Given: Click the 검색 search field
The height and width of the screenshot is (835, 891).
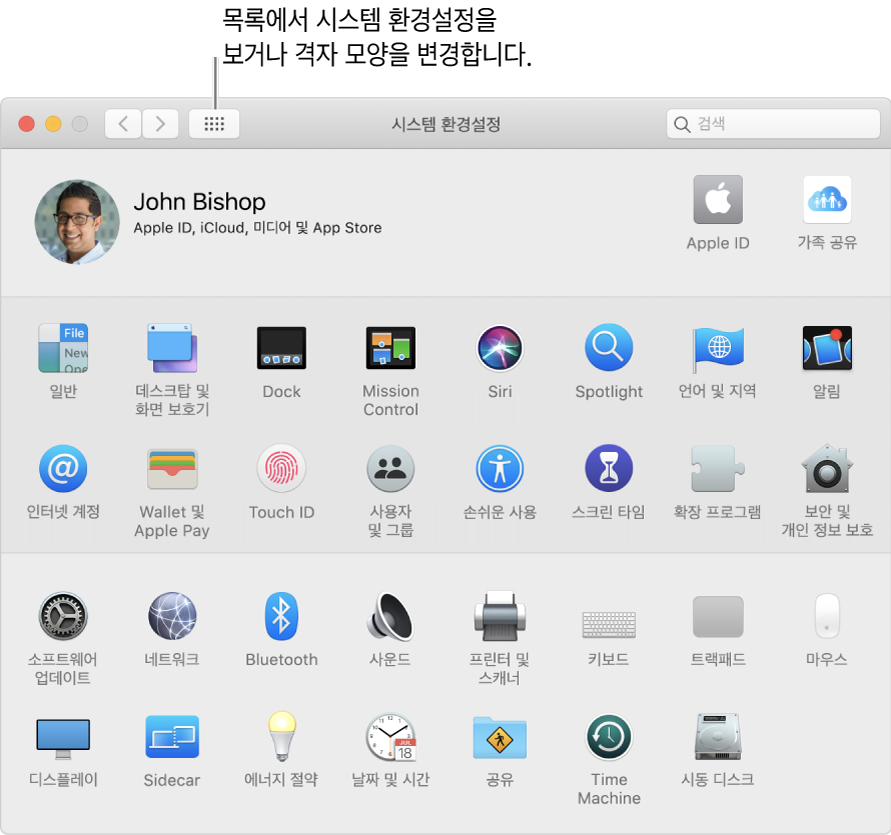Looking at the screenshot, I should [773, 123].
